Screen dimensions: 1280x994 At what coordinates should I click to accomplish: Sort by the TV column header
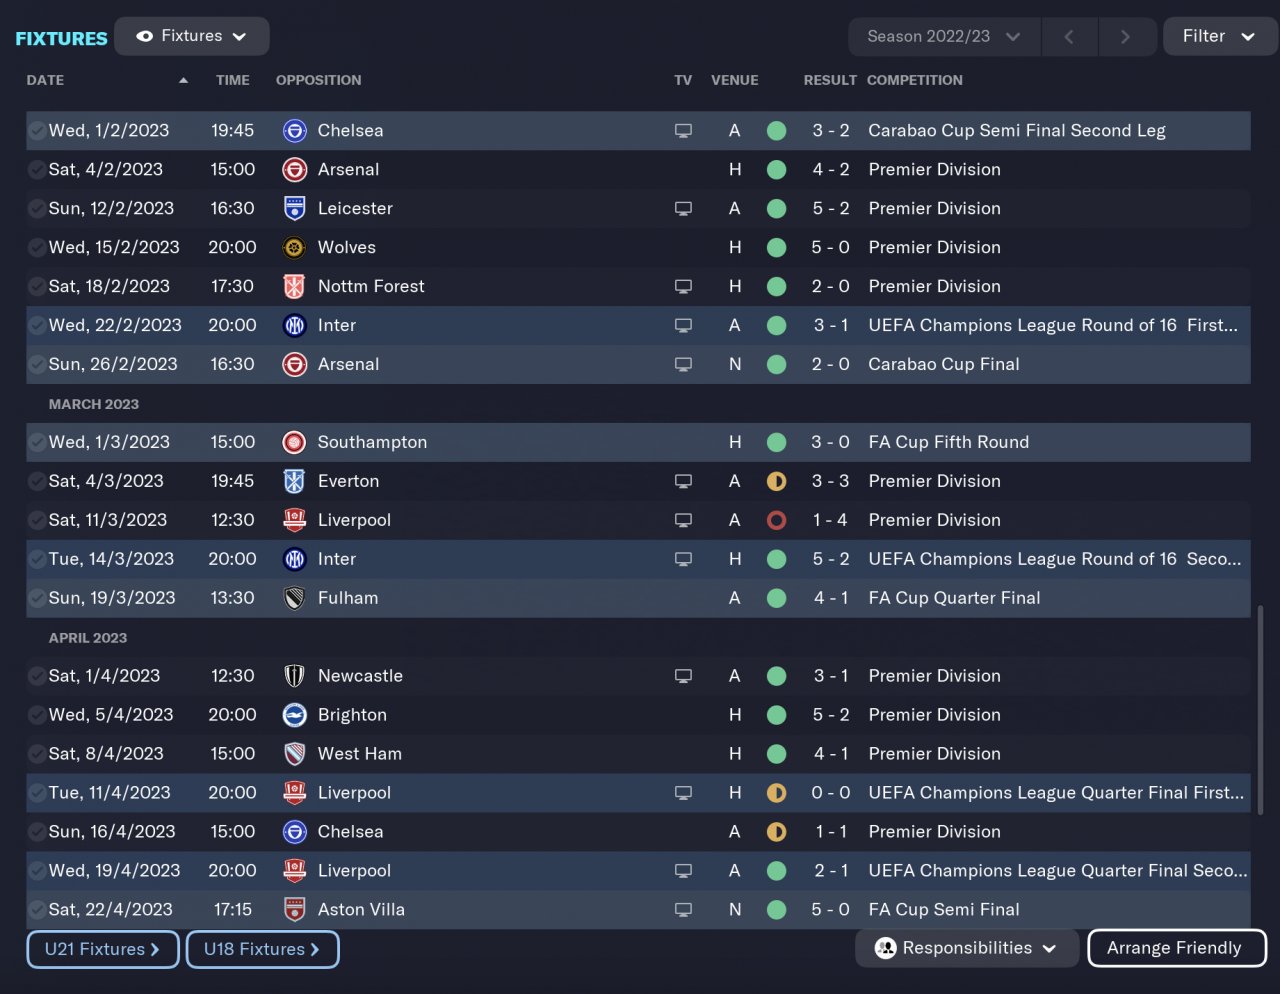point(683,80)
